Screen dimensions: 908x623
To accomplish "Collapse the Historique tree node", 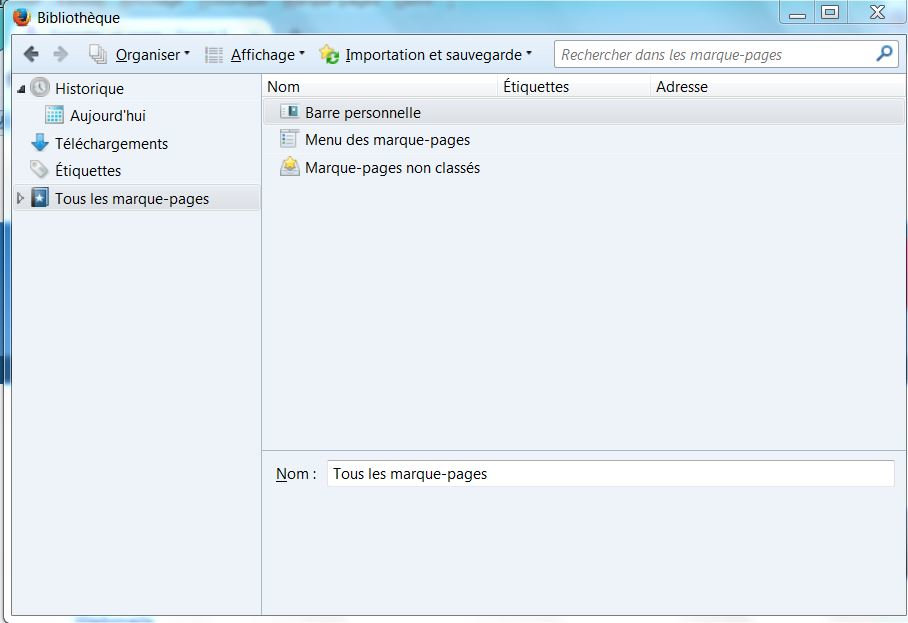I will click(21, 89).
